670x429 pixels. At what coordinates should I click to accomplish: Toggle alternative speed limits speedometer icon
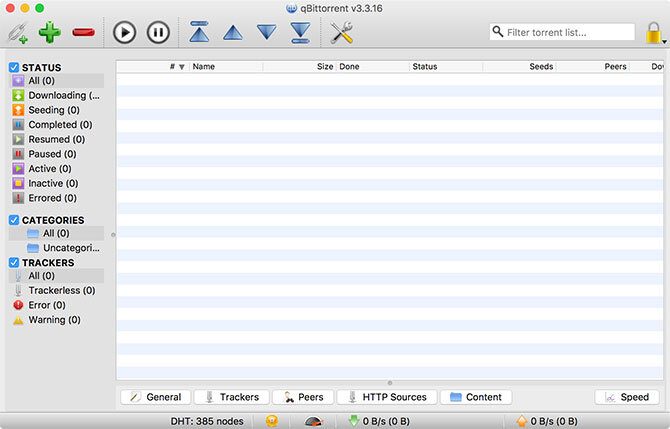[x=314, y=422]
